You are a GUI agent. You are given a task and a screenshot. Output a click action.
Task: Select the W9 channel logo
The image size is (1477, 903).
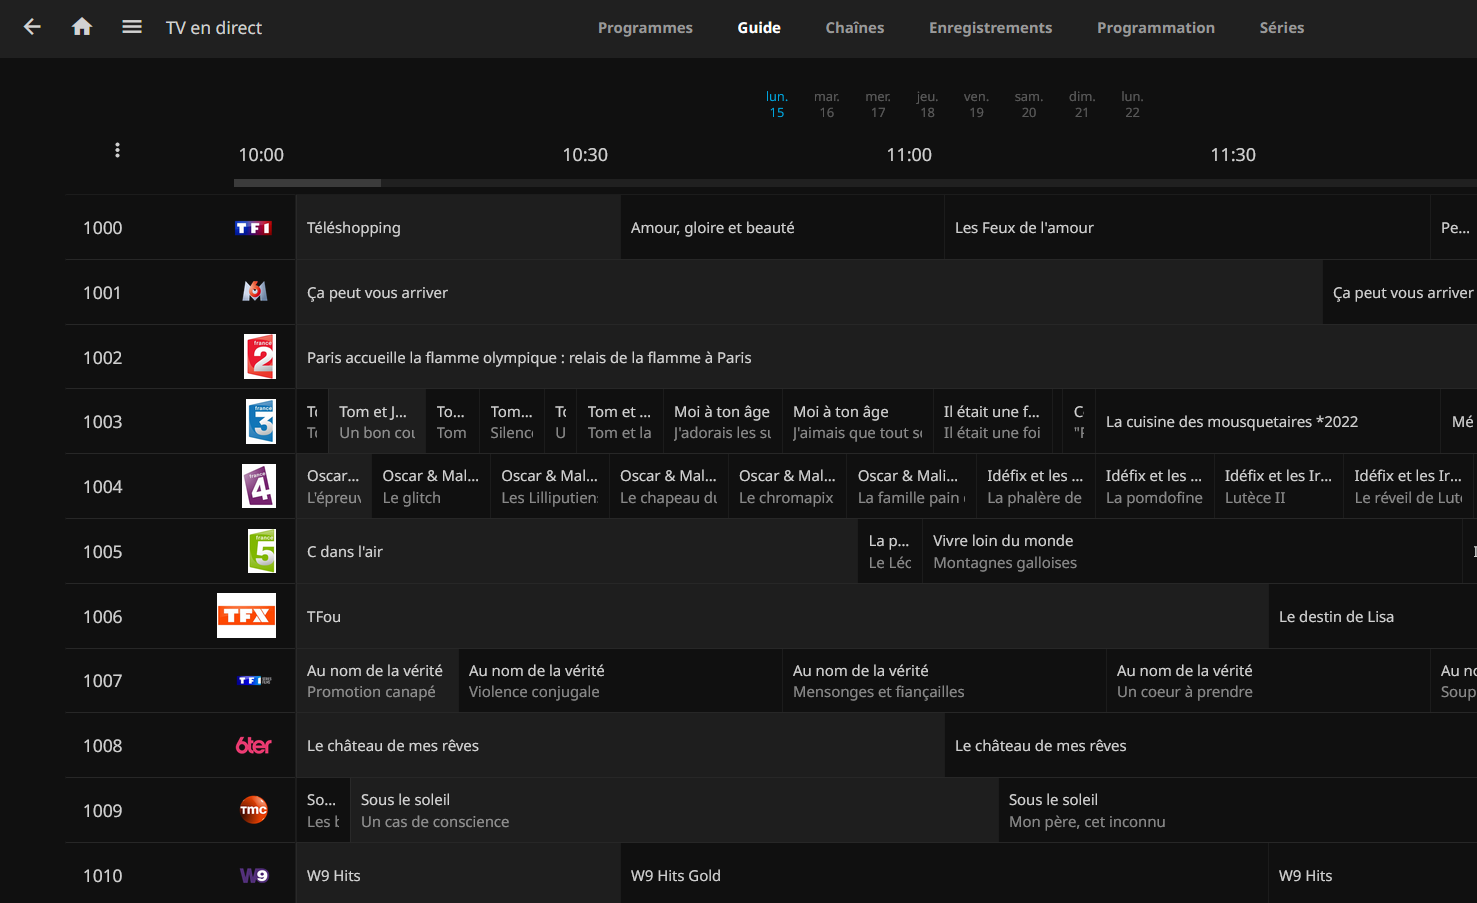(254, 875)
